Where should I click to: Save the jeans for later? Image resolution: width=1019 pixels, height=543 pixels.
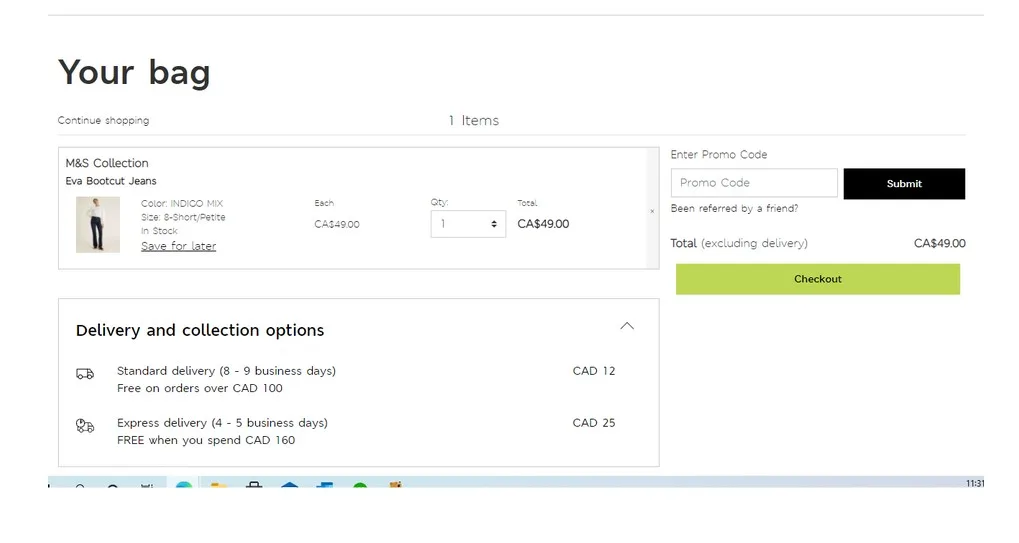click(x=178, y=246)
